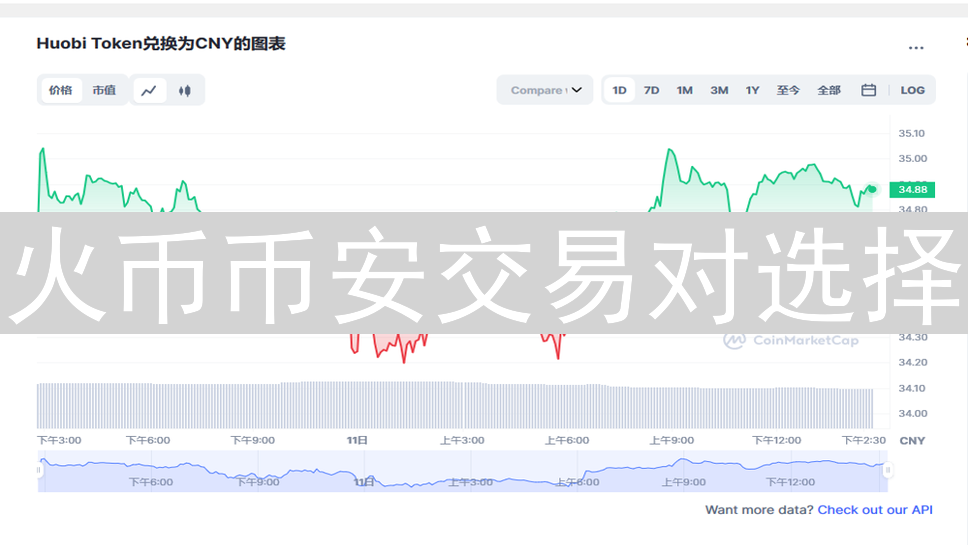Click the Huobi Token chart title

tap(161, 44)
